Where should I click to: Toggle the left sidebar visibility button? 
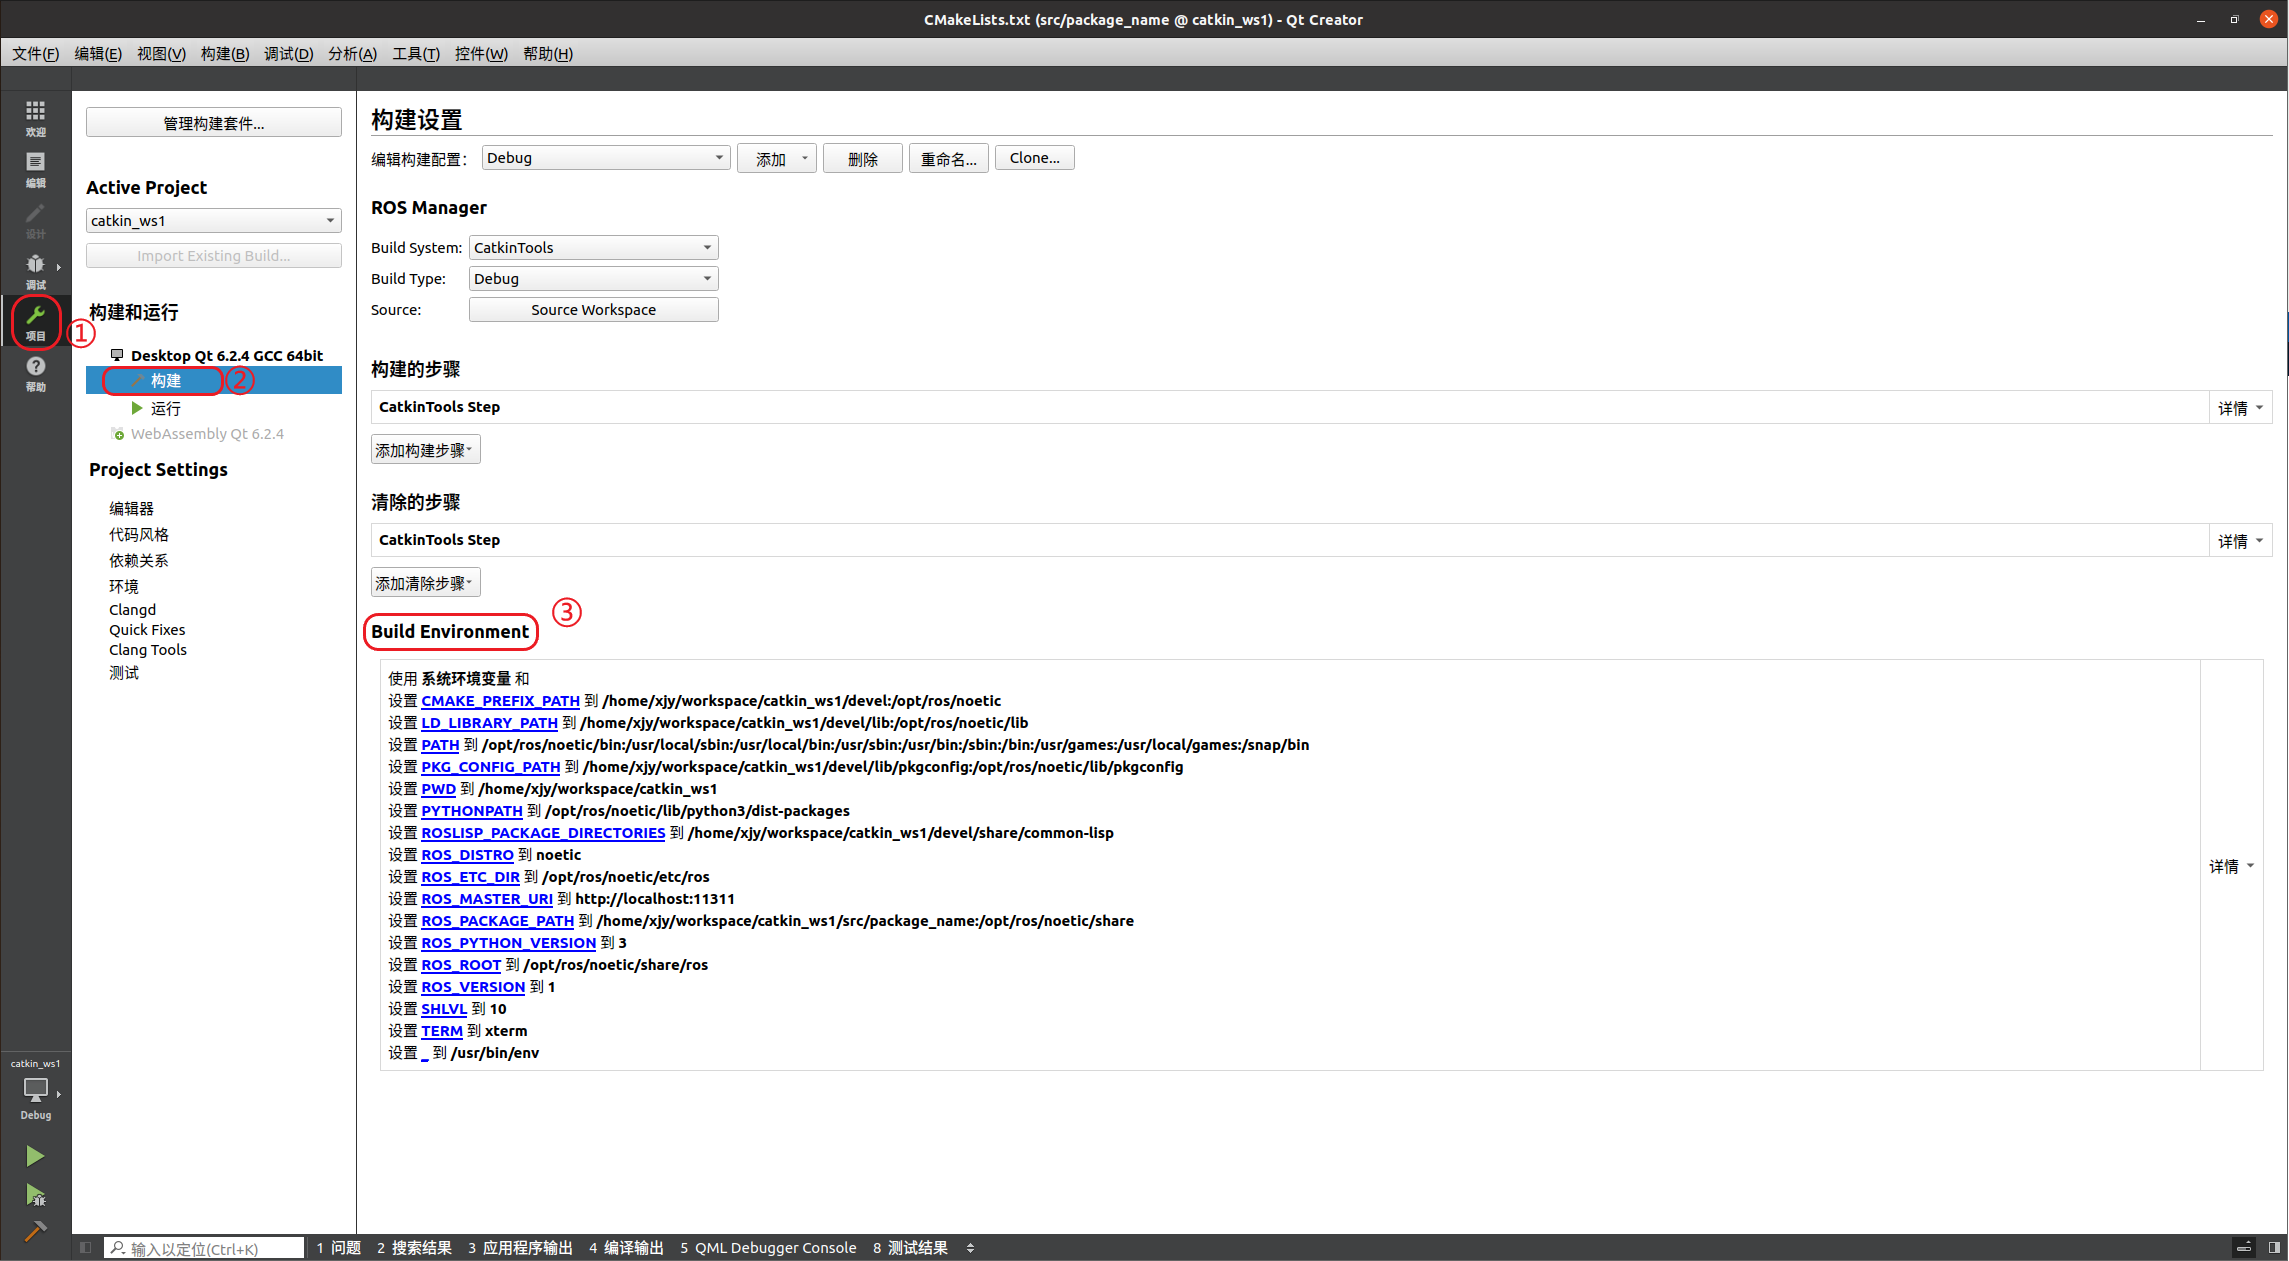(x=86, y=1247)
